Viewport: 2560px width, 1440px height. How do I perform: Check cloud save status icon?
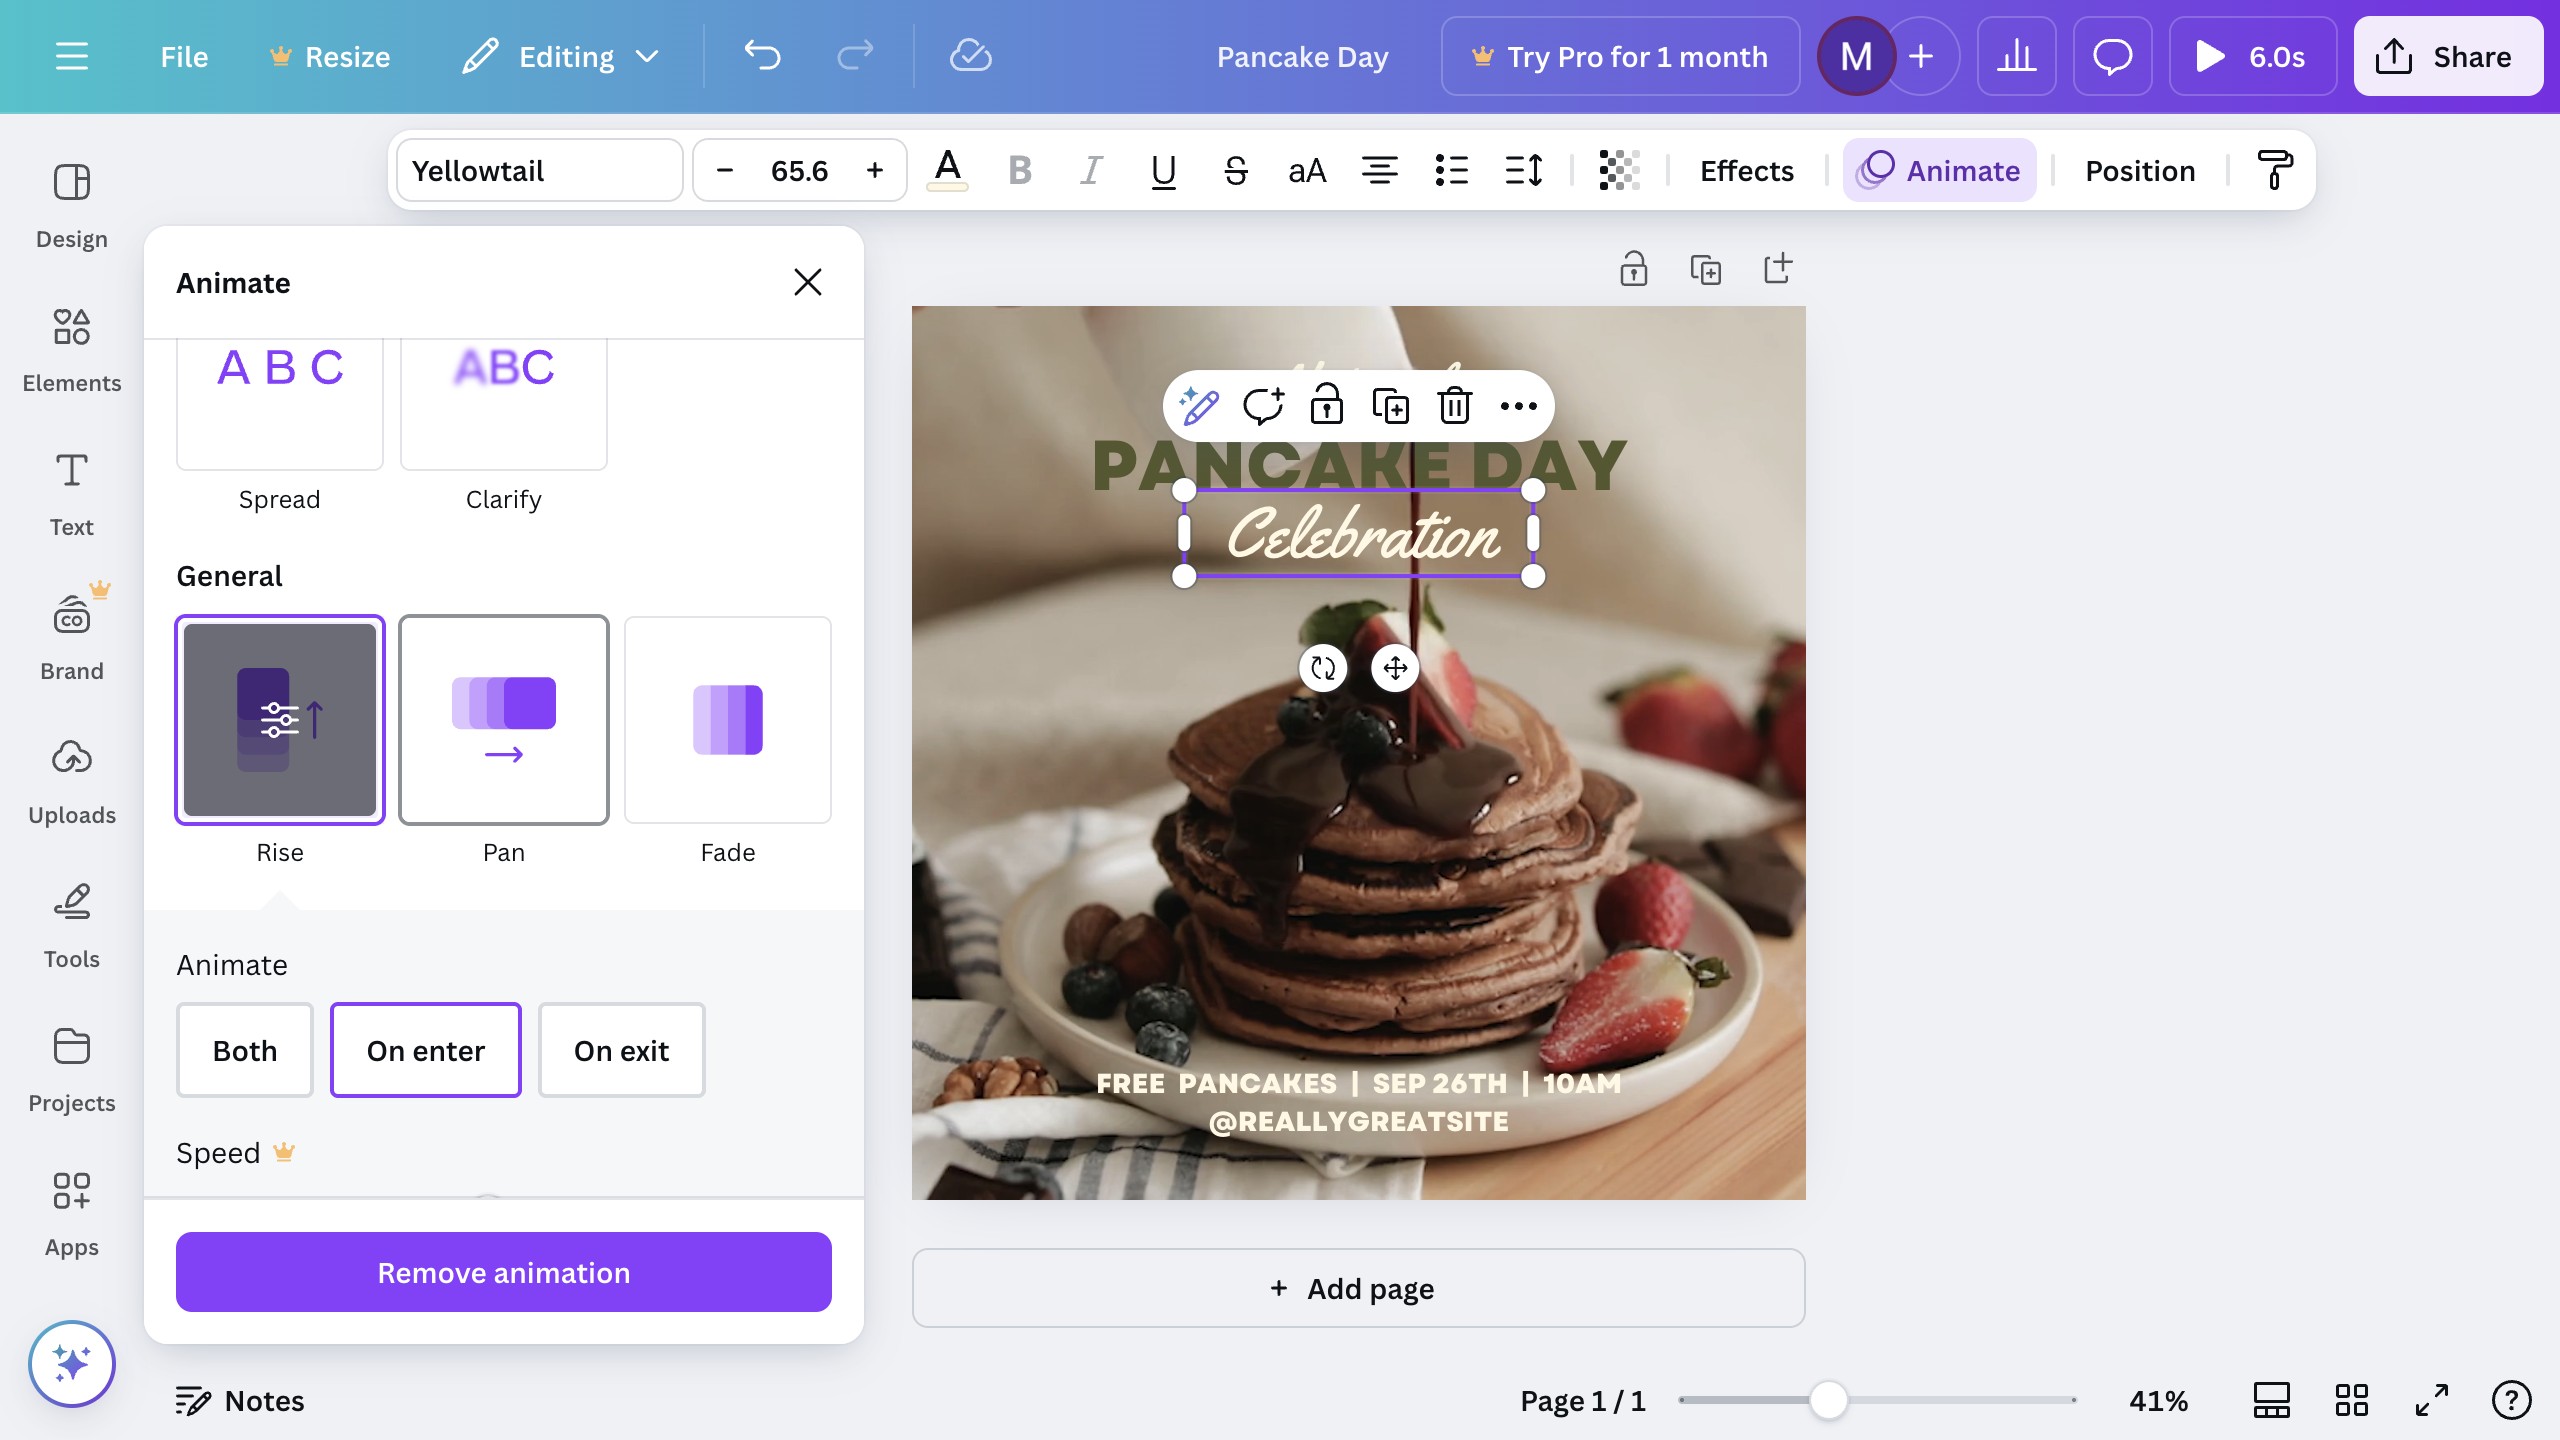(970, 57)
